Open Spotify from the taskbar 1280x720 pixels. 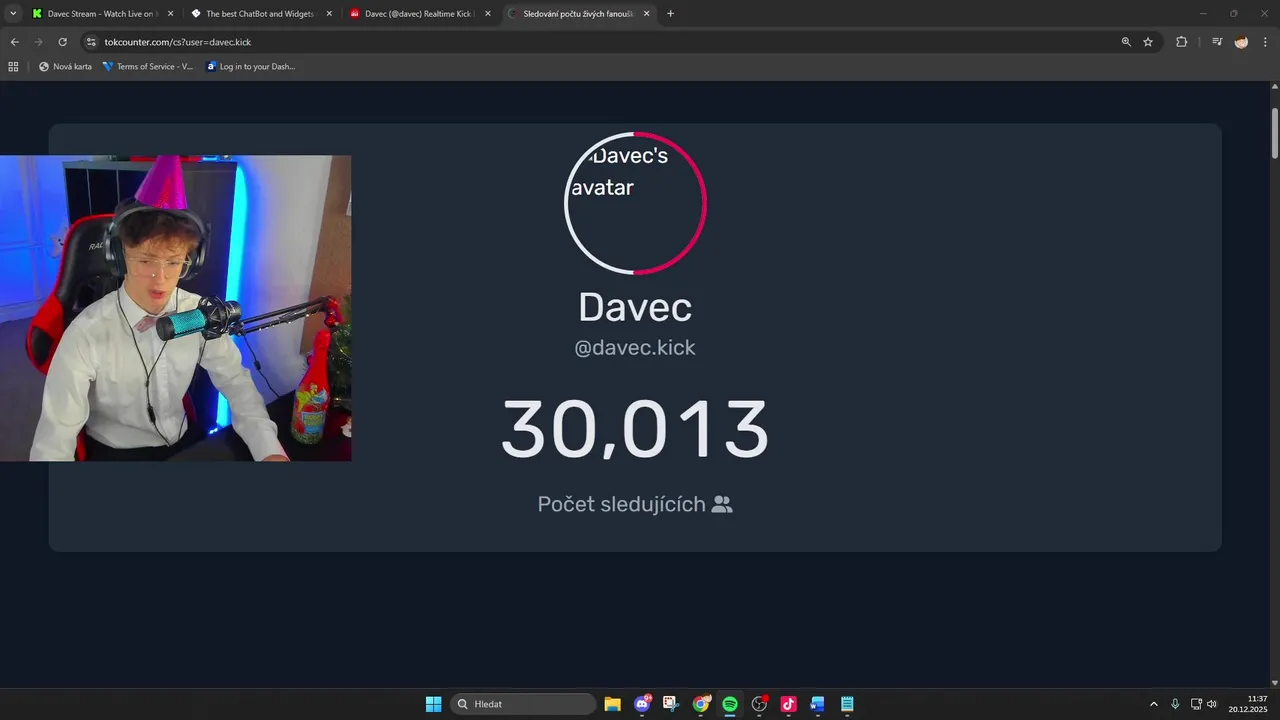pyautogui.click(x=730, y=704)
